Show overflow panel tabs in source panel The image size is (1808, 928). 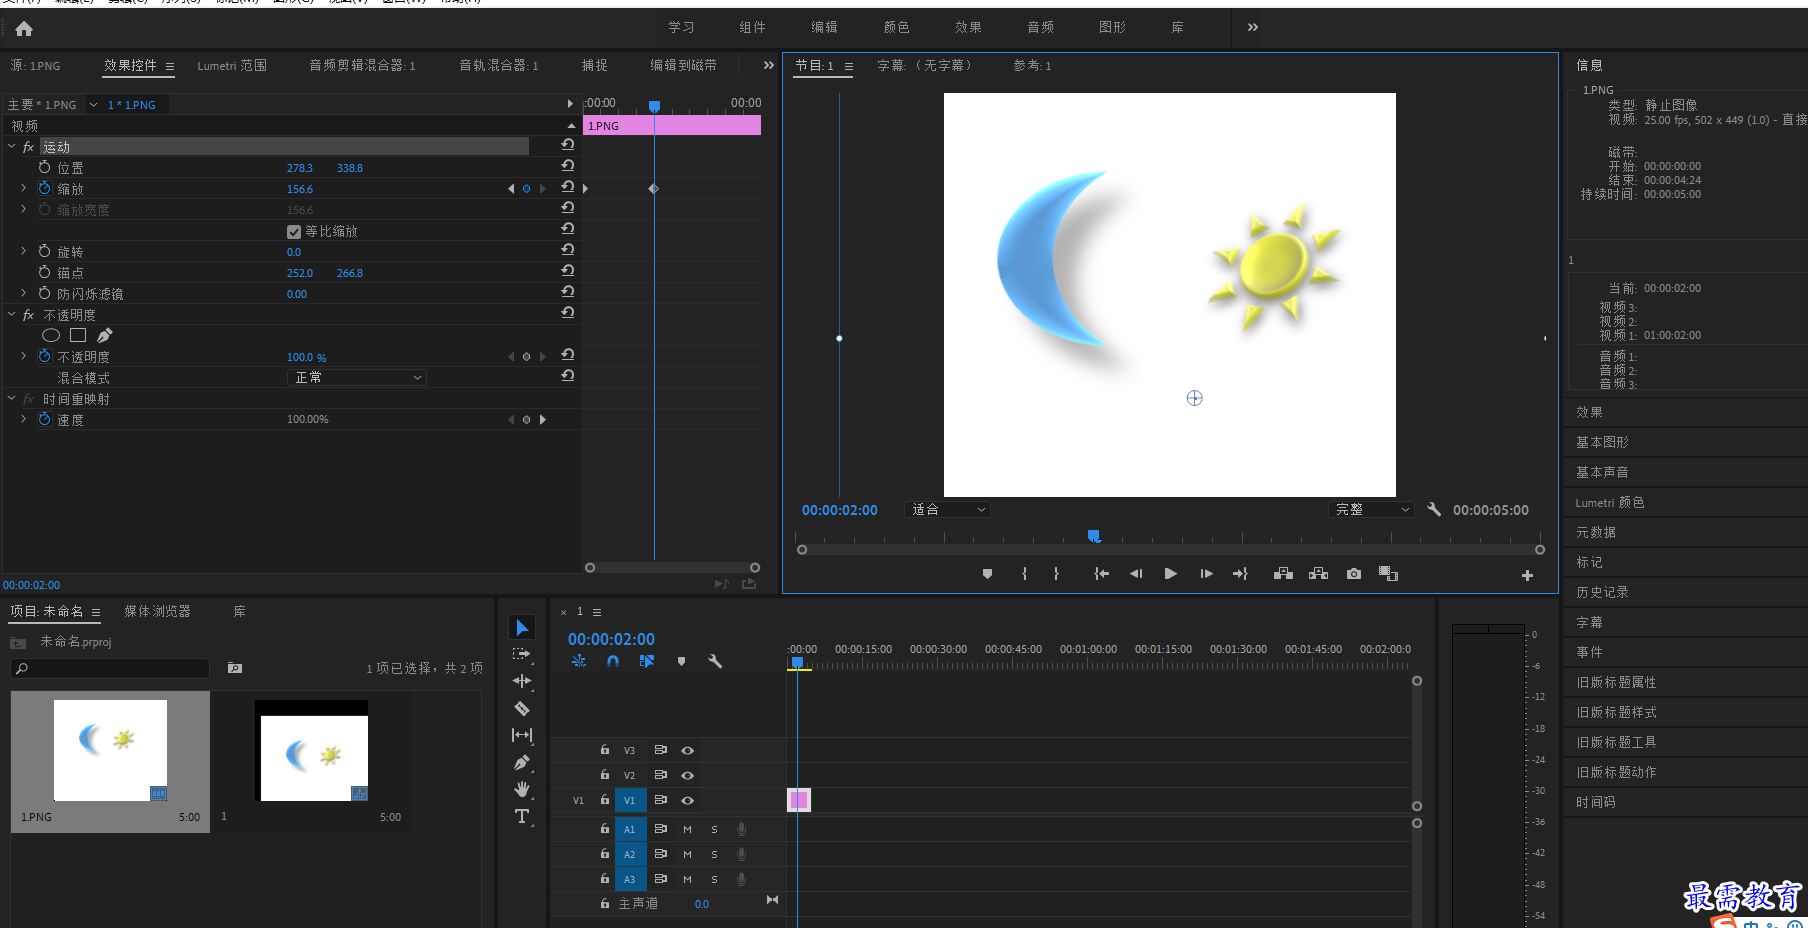768,65
